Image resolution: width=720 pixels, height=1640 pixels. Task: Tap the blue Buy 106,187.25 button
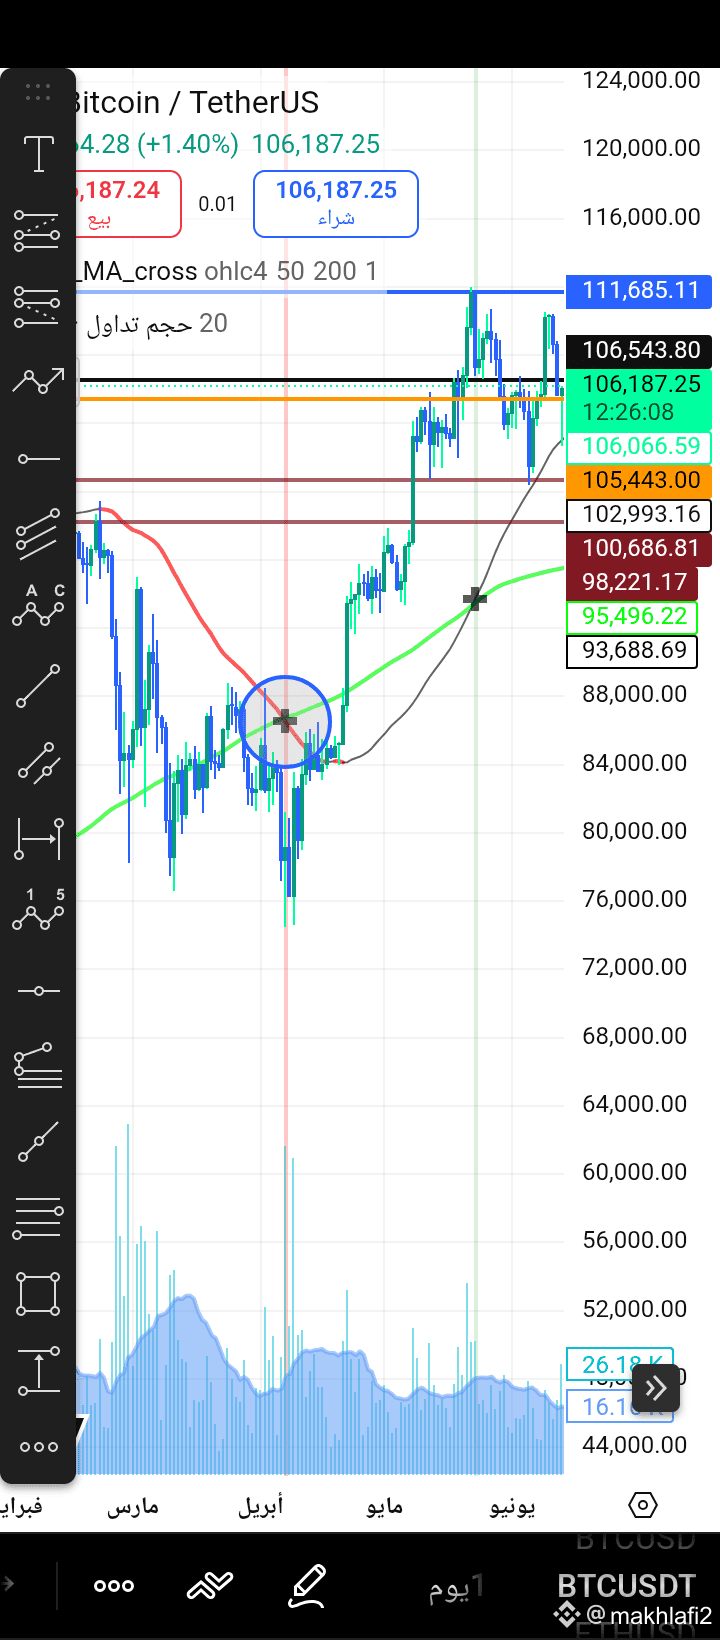336,204
